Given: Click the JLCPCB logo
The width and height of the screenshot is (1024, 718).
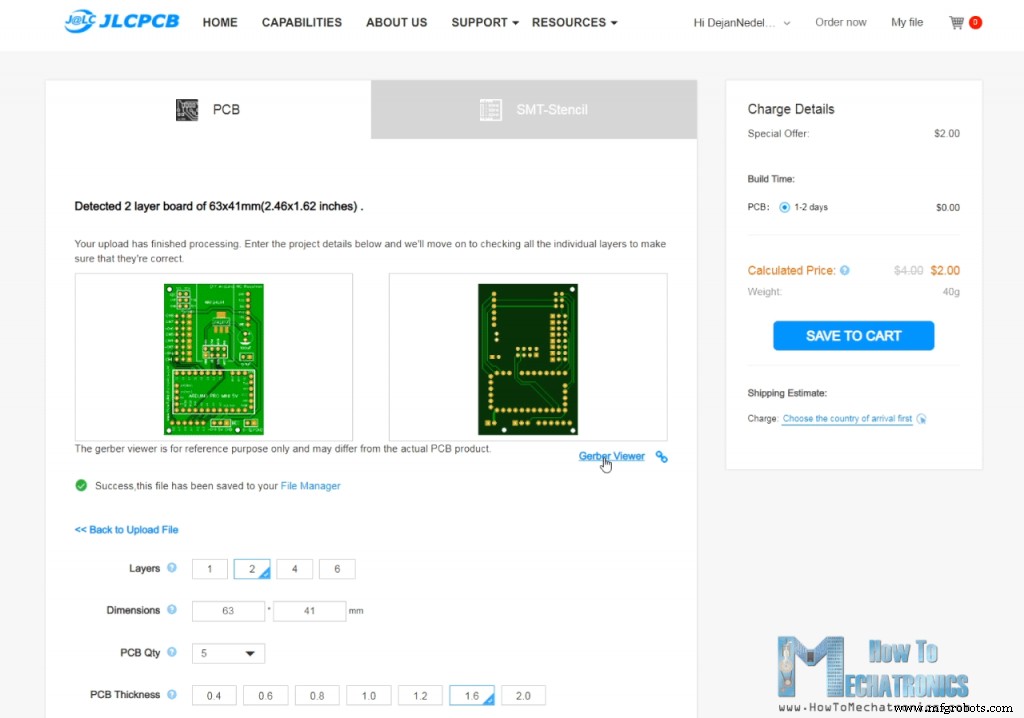Looking at the screenshot, I should pos(120,21).
